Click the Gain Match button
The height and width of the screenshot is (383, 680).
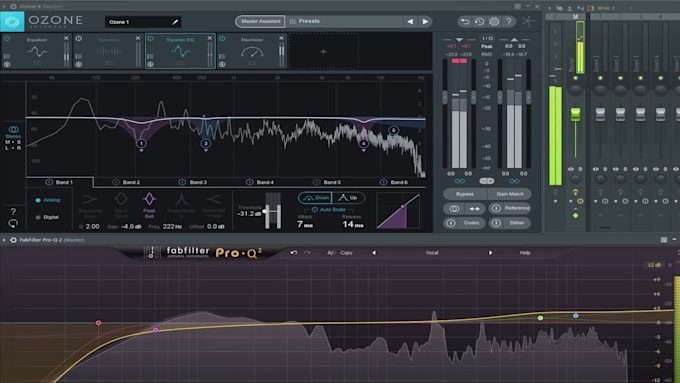coord(510,194)
